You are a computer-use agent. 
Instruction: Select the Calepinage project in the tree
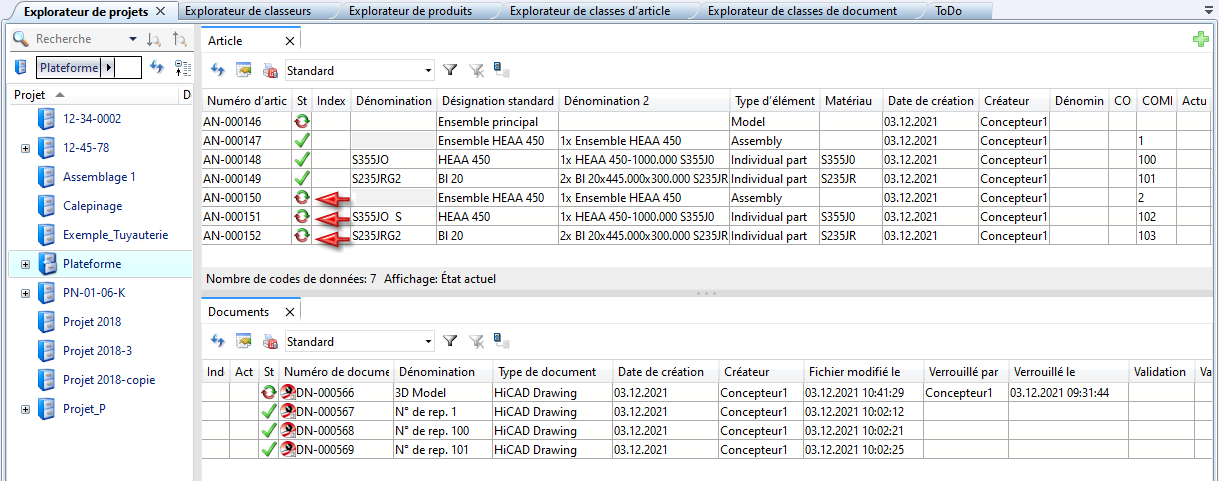93,206
